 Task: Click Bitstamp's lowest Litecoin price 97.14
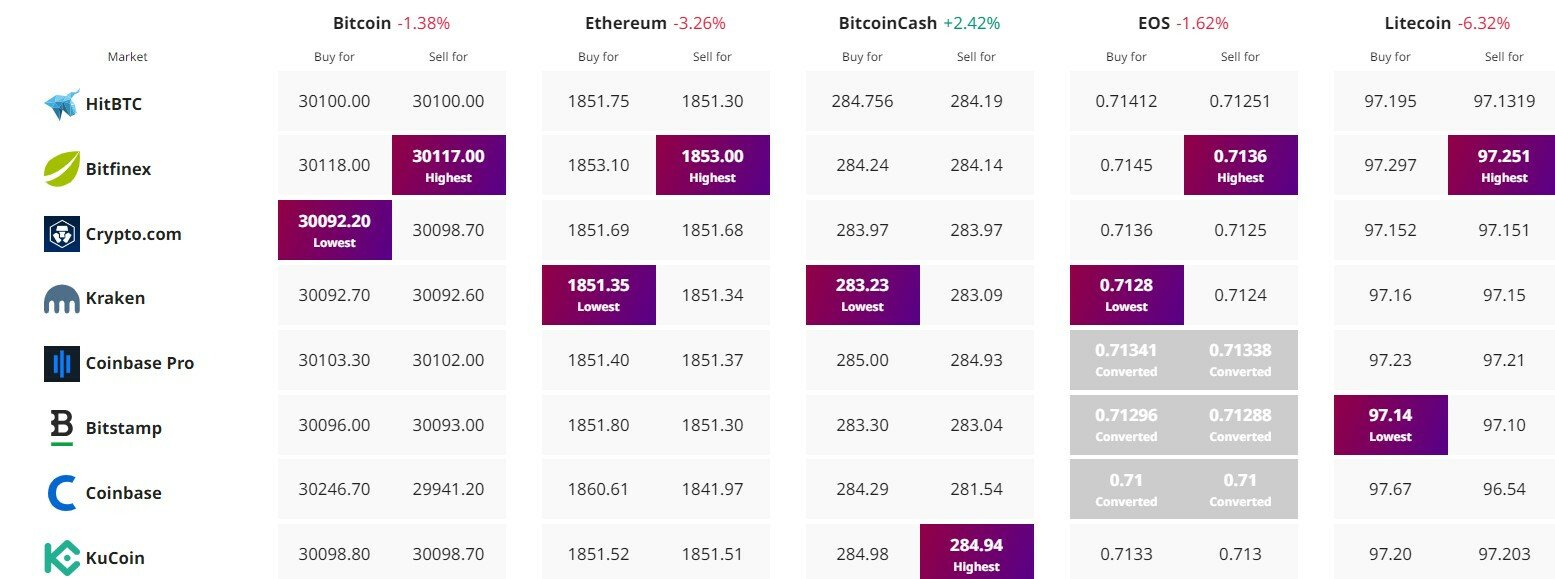tap(1390, 424)
